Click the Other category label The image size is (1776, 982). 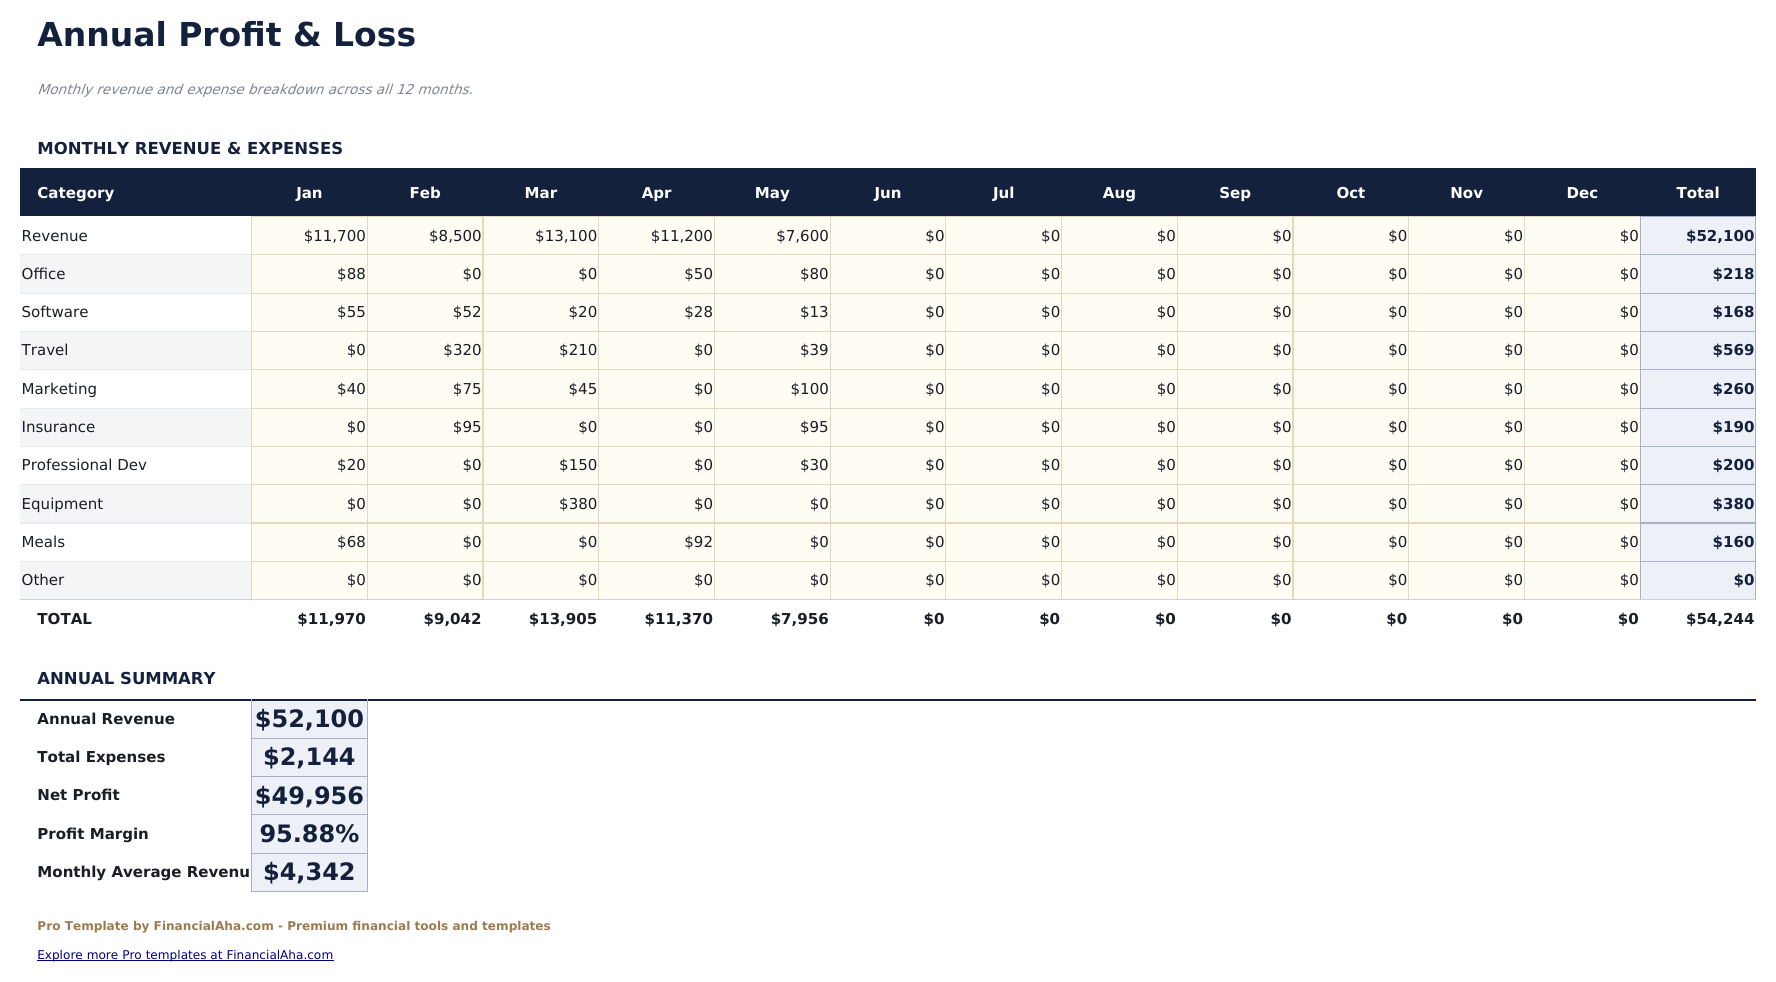pos(42,579)
